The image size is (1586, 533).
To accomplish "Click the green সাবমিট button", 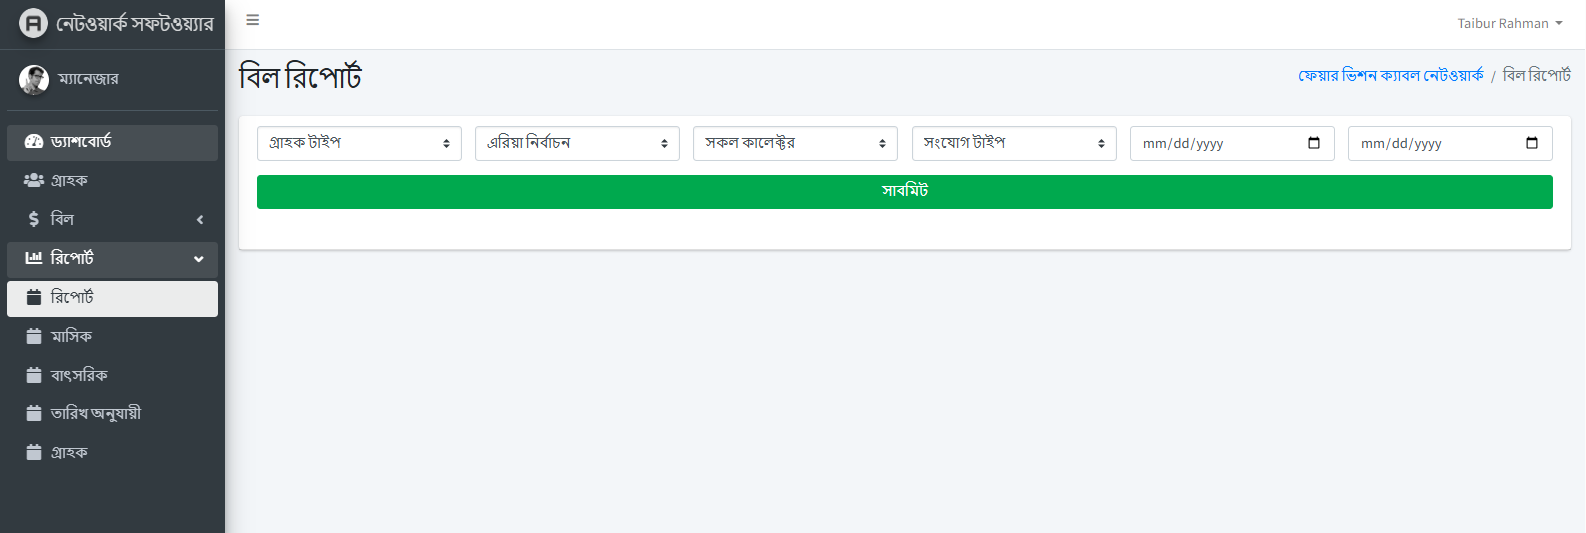I will pyautogui.click(x=904, y=192).
